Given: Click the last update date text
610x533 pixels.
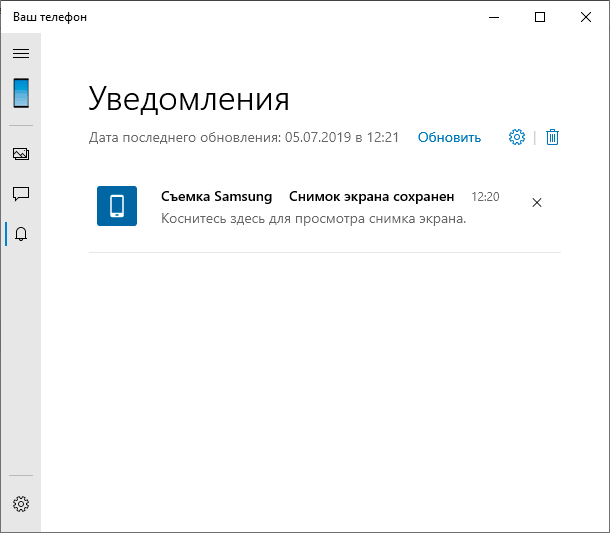Looking at the screenshot, I should click(244, 137).
